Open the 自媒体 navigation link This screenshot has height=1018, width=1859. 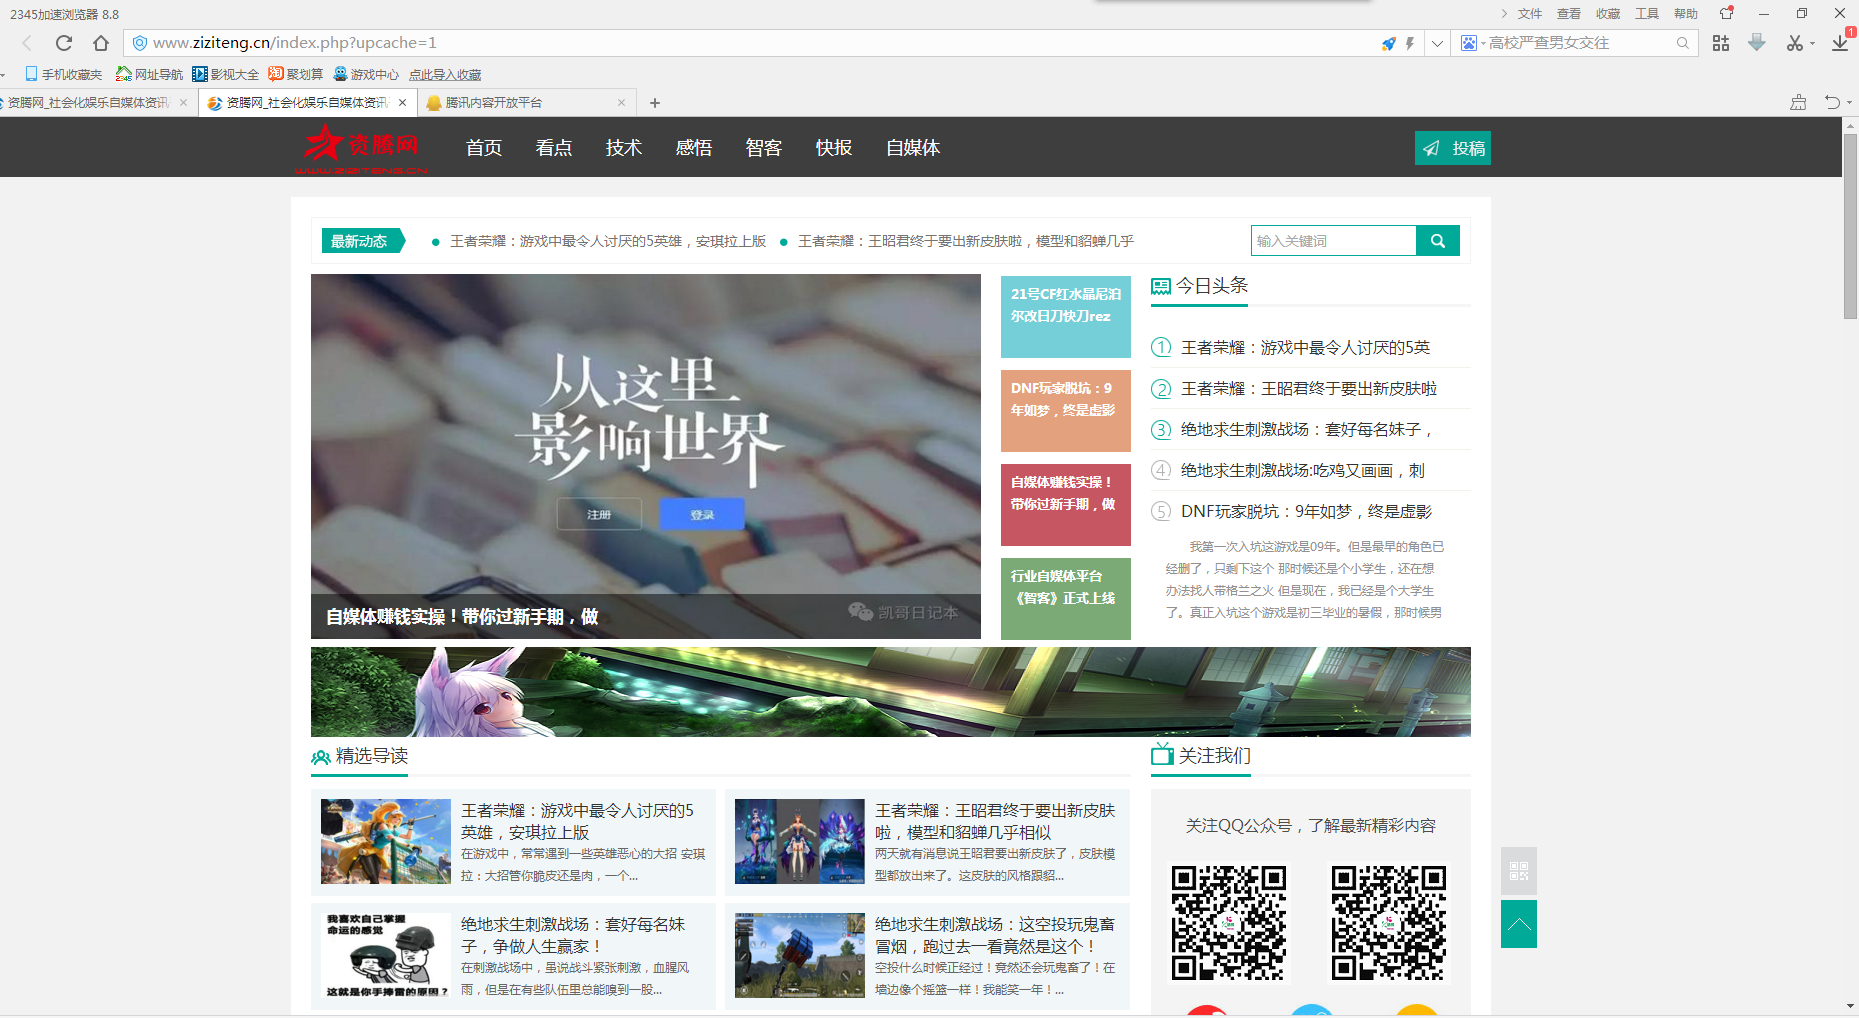pos(912,148)
